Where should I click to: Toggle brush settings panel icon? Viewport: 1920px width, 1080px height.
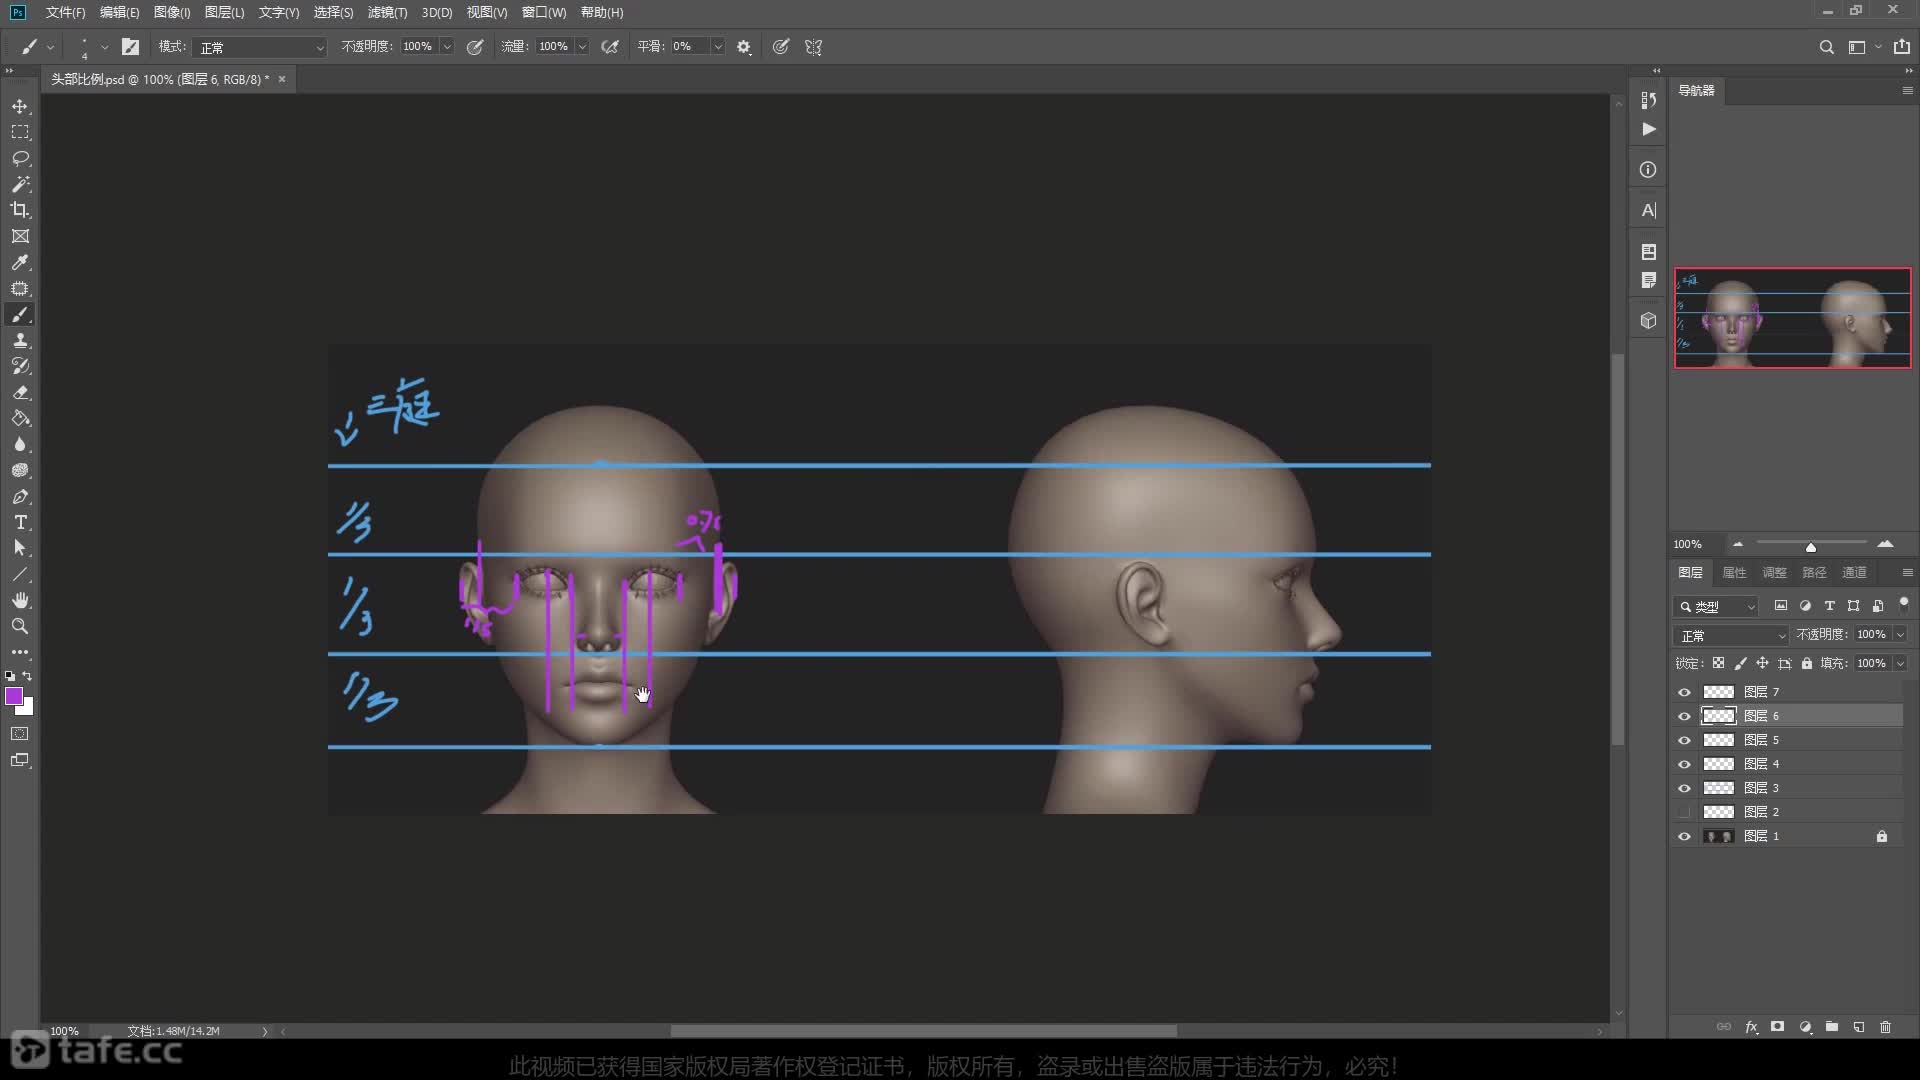click(130, 47)
